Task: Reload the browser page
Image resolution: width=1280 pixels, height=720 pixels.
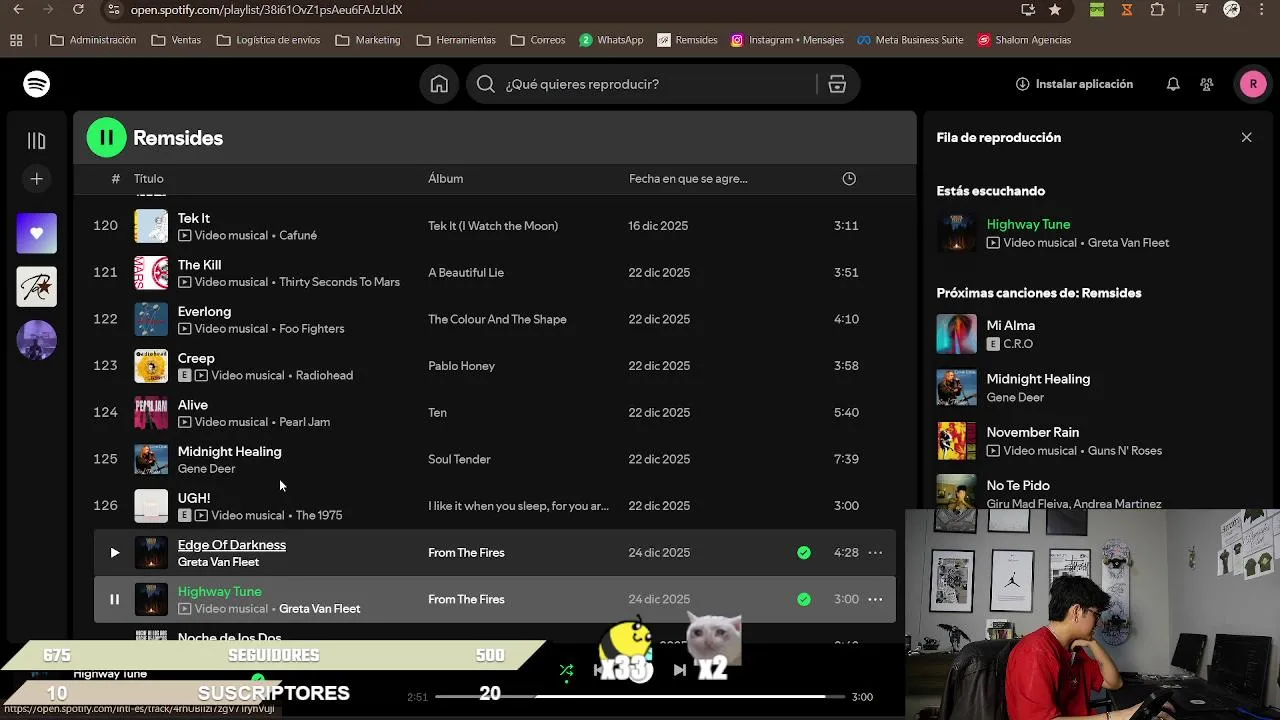Action: [78, 10]
